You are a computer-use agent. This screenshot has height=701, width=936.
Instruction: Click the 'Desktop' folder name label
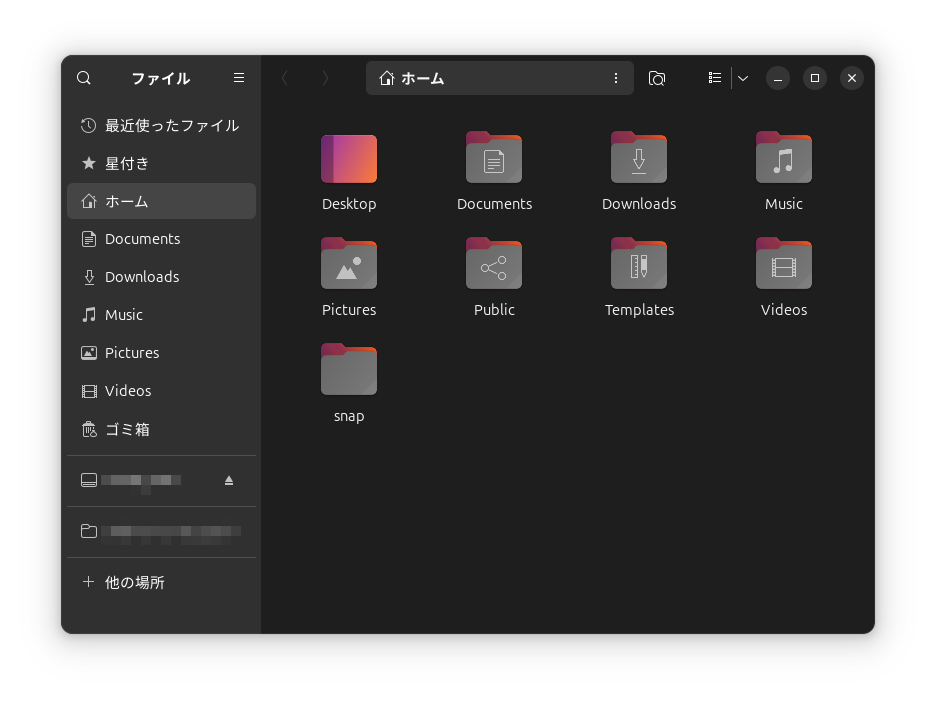[x=349, y=204]
